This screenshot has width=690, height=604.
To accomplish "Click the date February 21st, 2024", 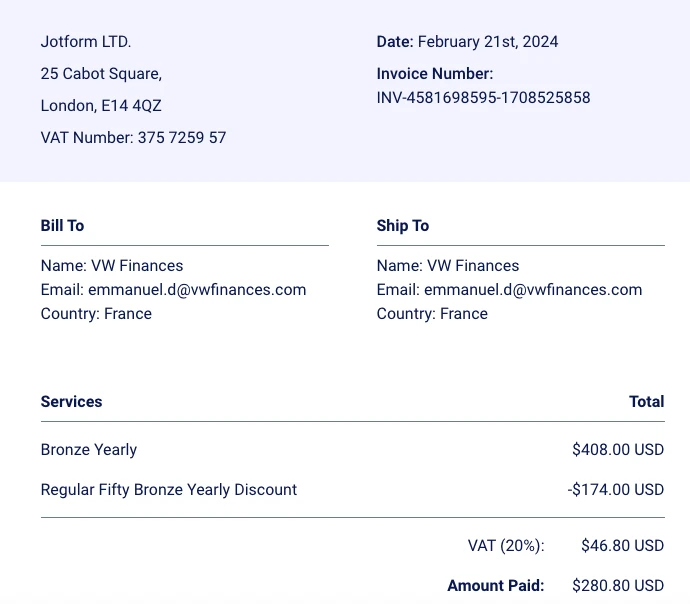I will [x=488, y=42].
